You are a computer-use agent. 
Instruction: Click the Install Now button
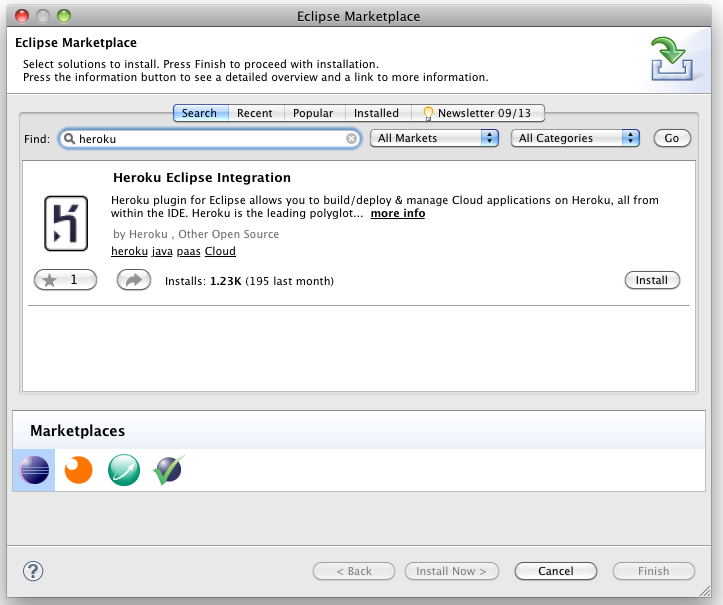tap(451, 571)
